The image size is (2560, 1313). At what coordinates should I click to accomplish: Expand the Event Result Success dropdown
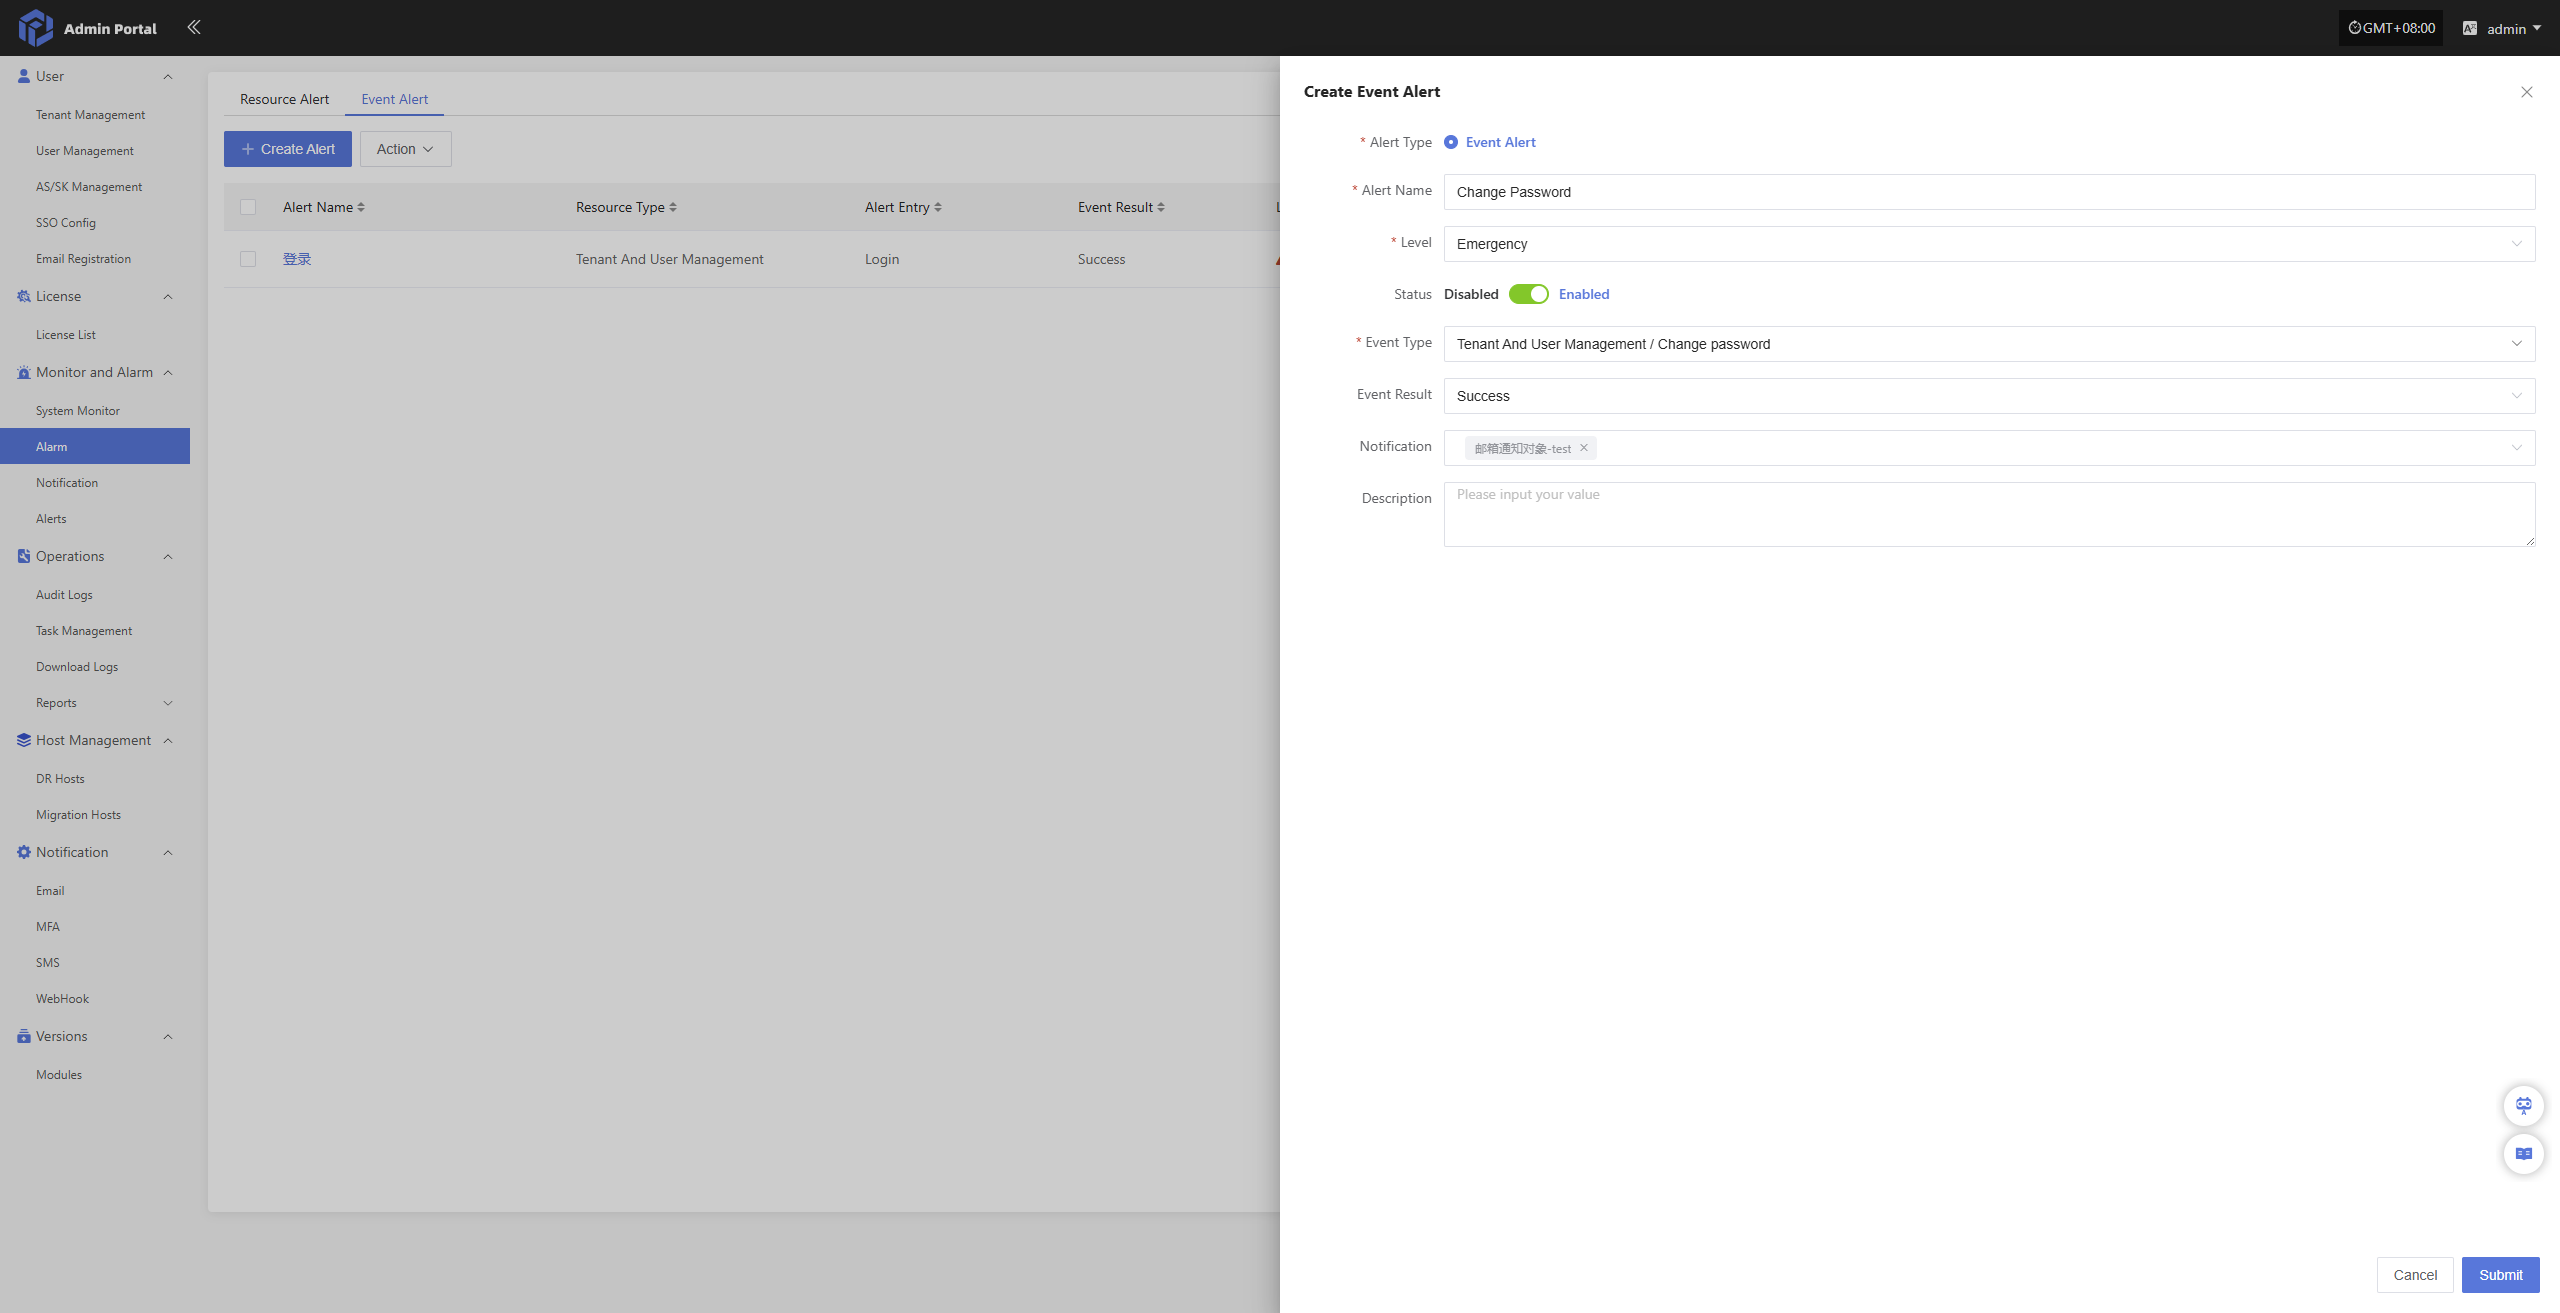tap(1988, 396)
